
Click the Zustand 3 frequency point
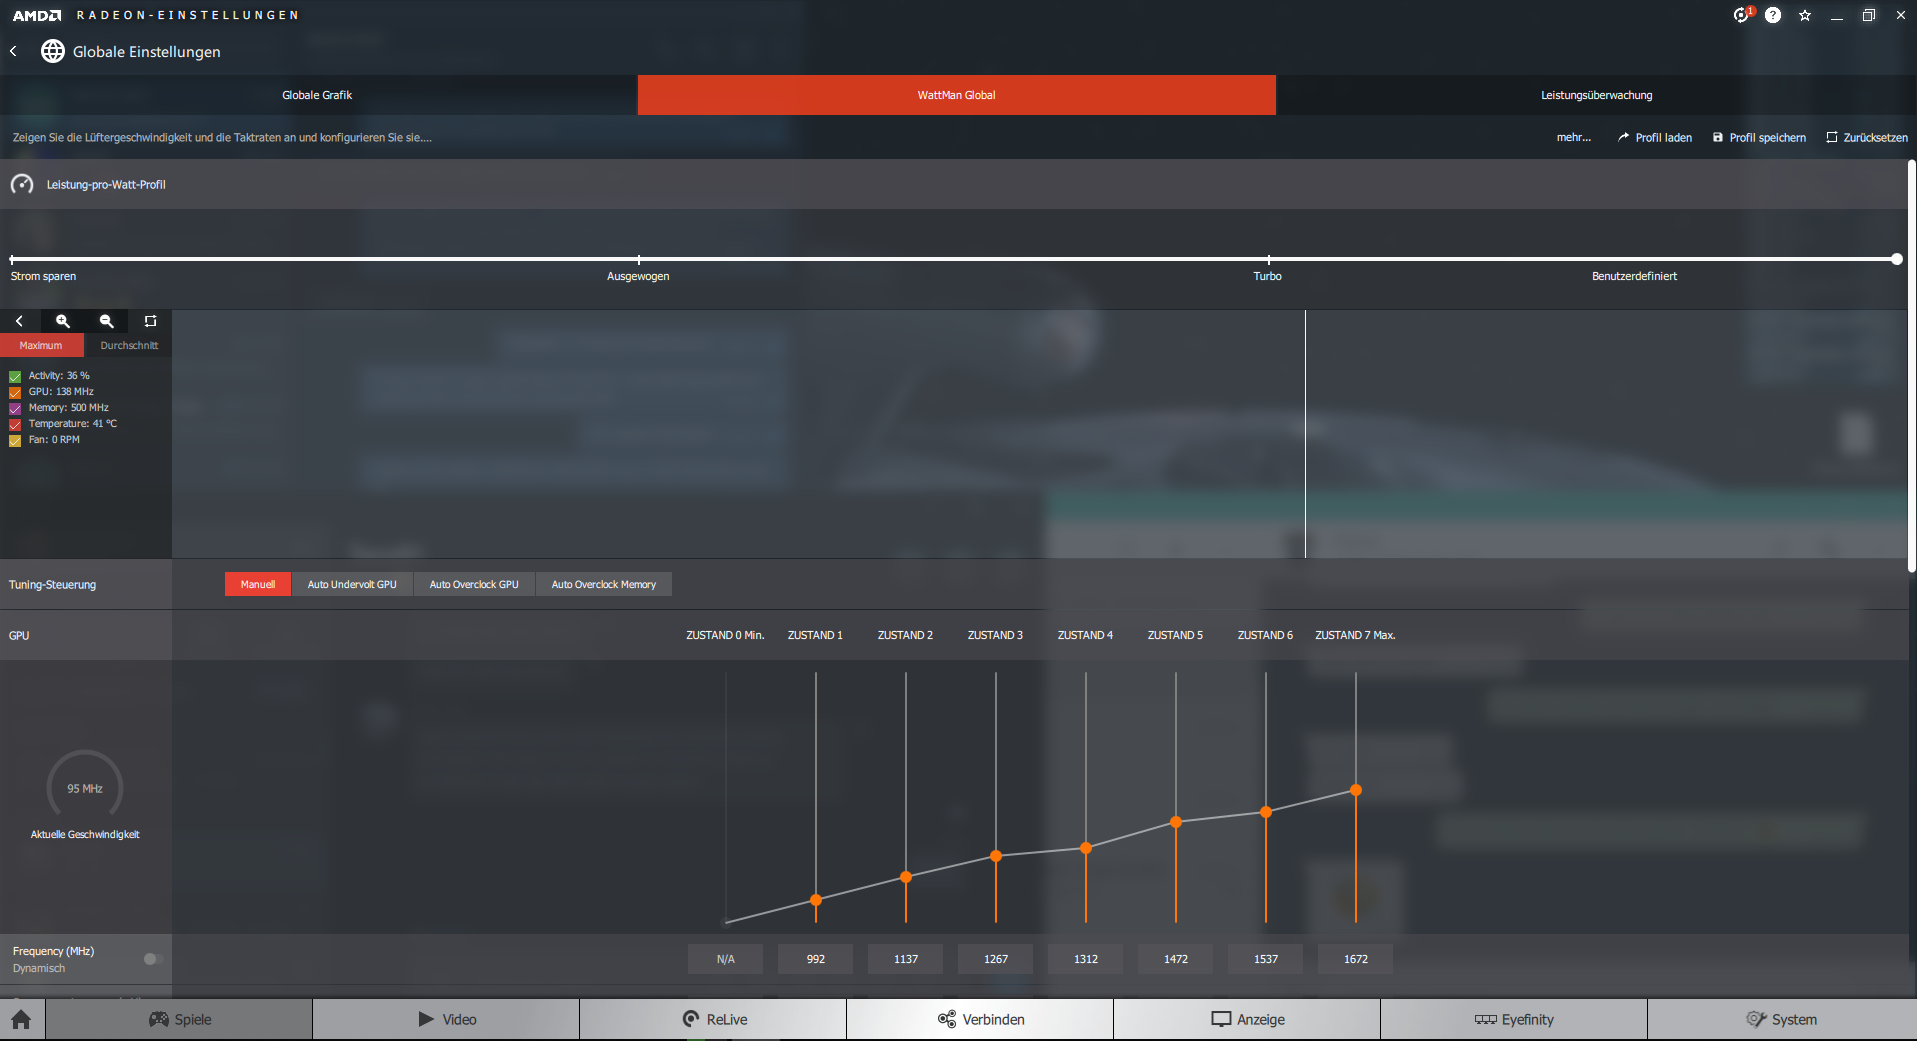tap(996, 856)
